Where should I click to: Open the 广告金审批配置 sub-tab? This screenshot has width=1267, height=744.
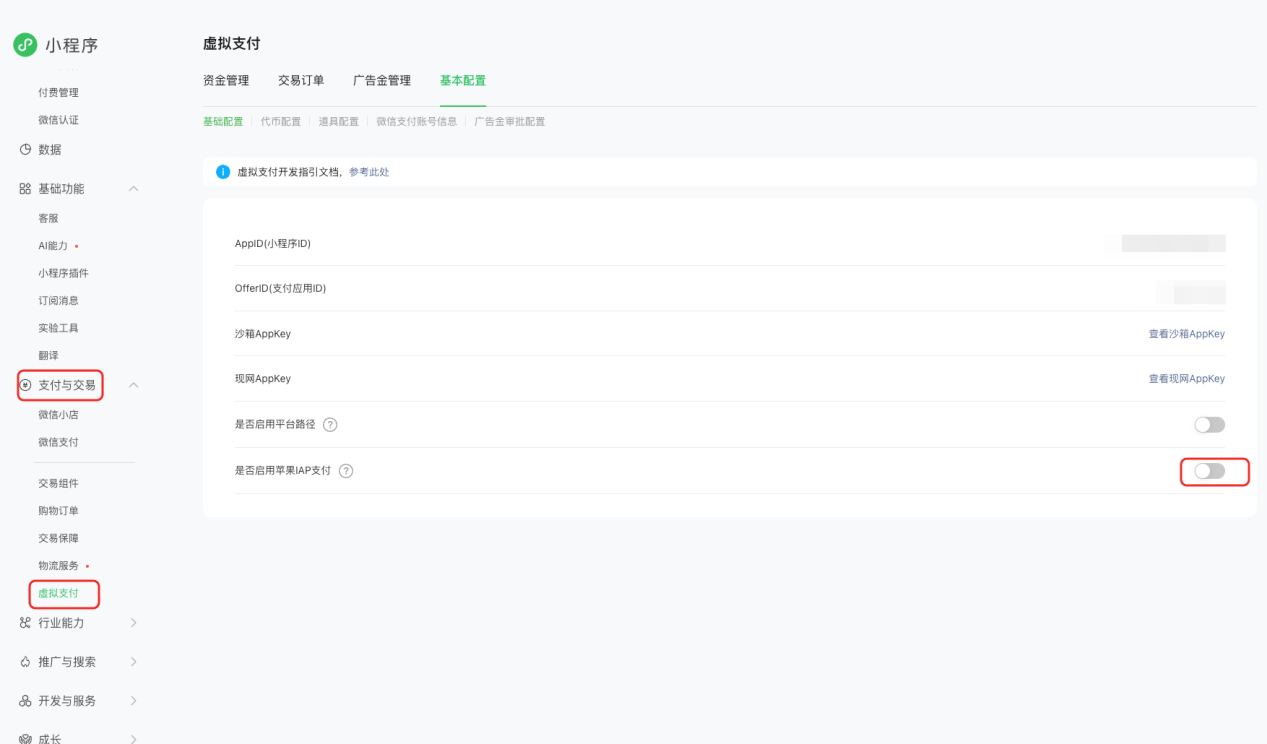click(x=510, y=122)
